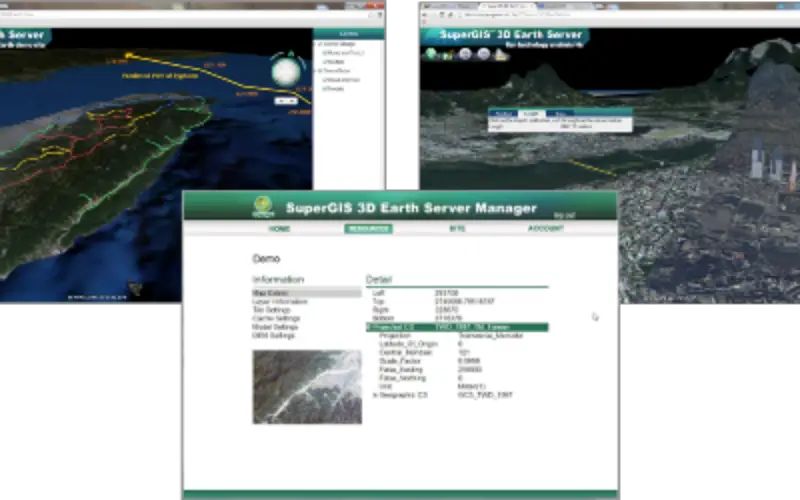800x500 pixels.
Task: Toggle the fifth layer checkbox in Layers panel
Action: pyautogui.click(x=324, y=80)
